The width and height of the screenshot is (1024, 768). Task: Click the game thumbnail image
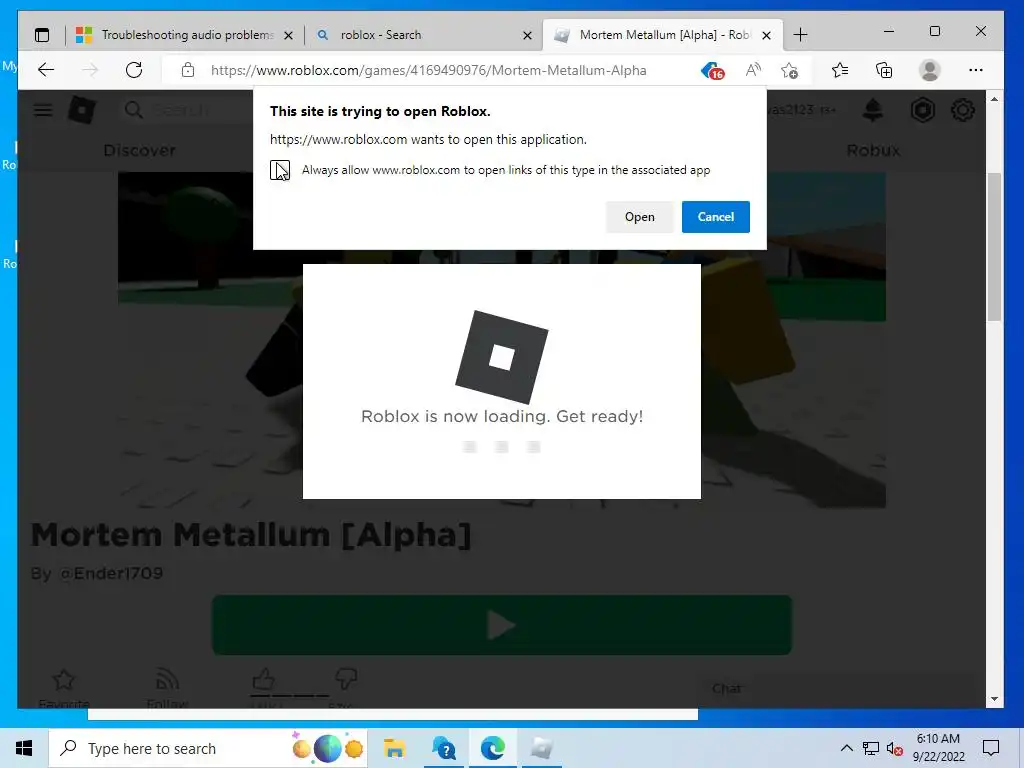[x=502, y=340]
